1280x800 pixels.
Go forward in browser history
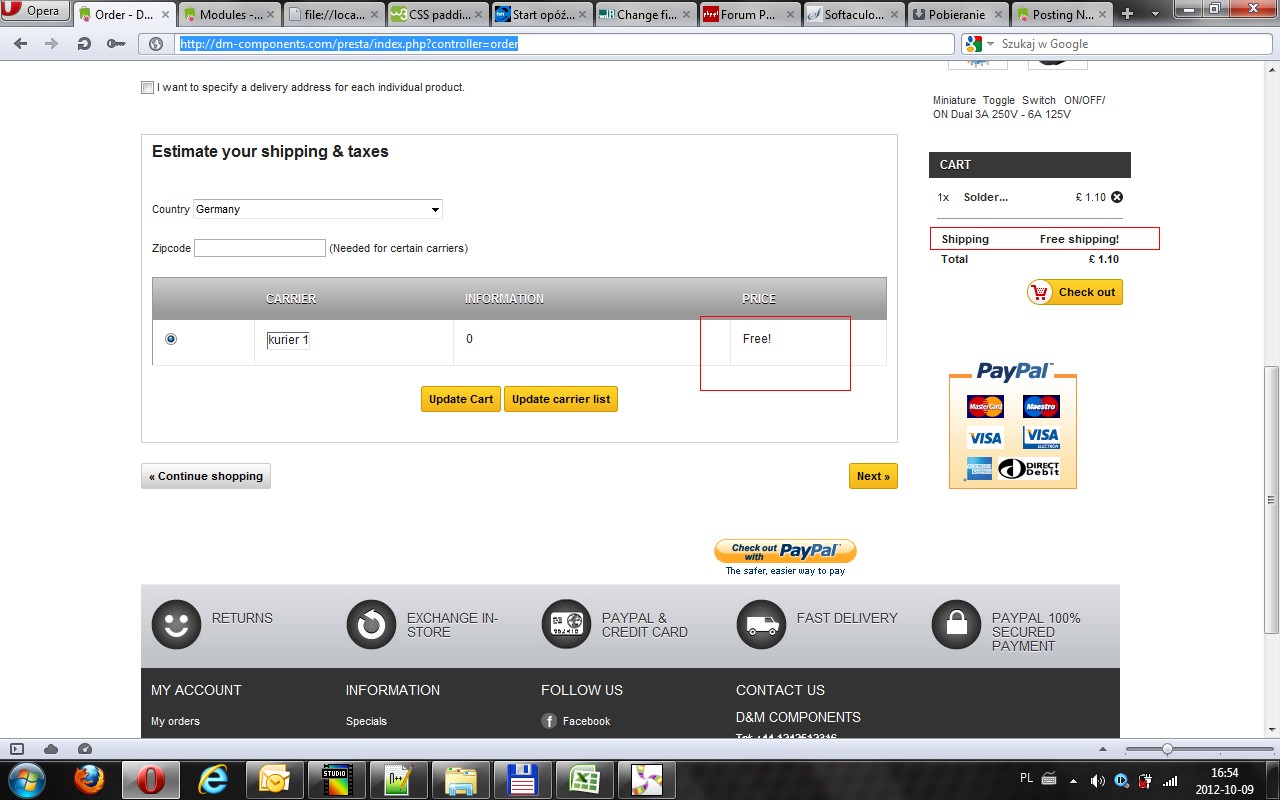pyautogui.click(x=51, y=44)
